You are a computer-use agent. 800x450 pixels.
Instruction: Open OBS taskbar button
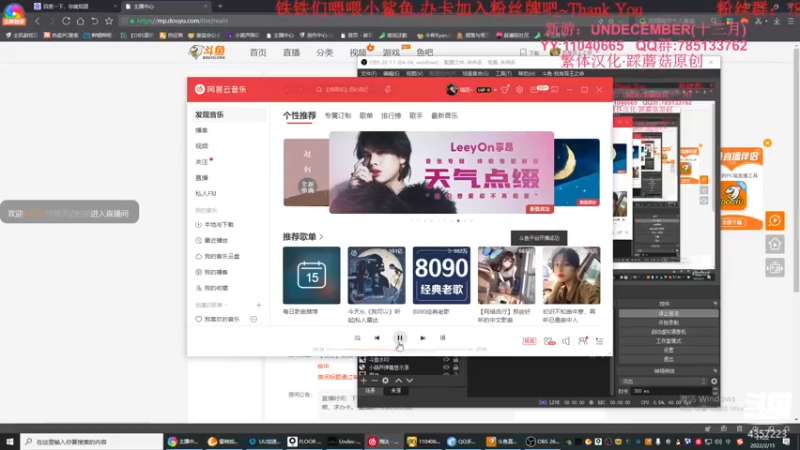coord(544,441)
